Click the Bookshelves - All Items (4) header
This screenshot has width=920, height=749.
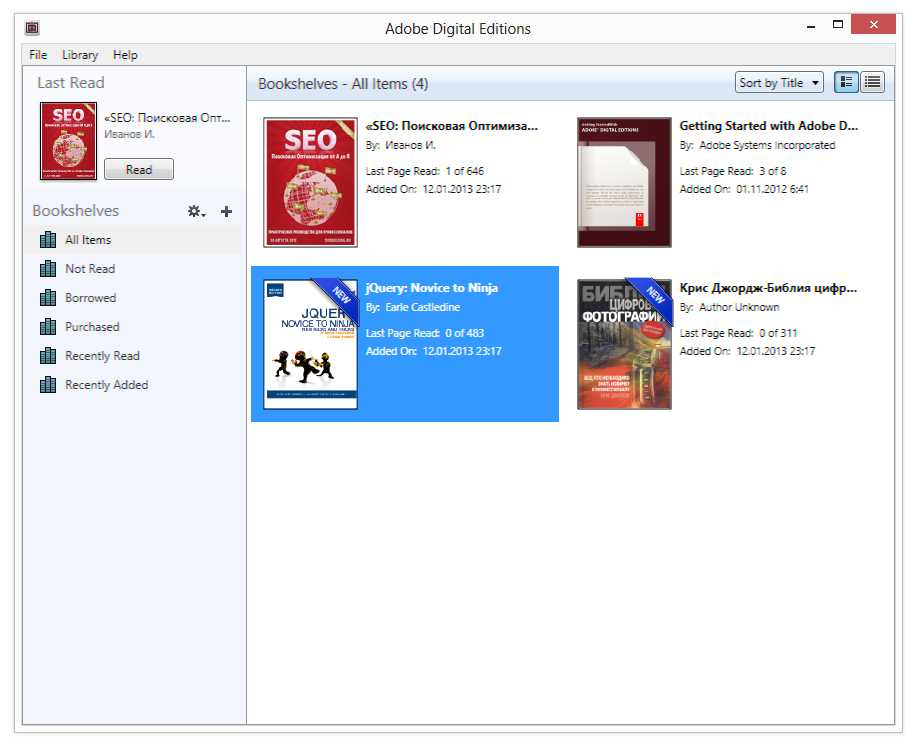point(343,84)
